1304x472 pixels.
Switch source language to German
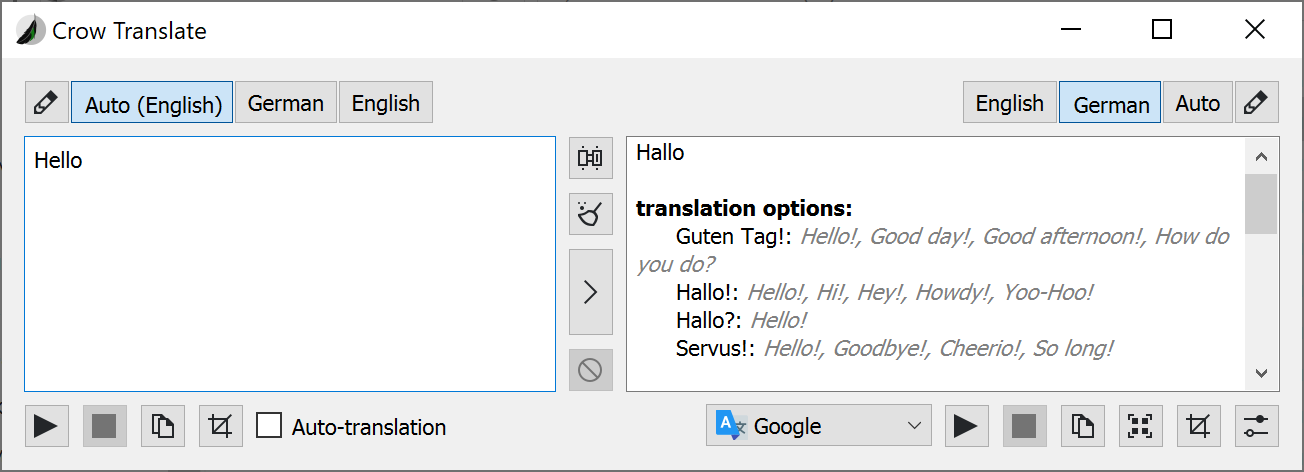[x=286, y=103]
